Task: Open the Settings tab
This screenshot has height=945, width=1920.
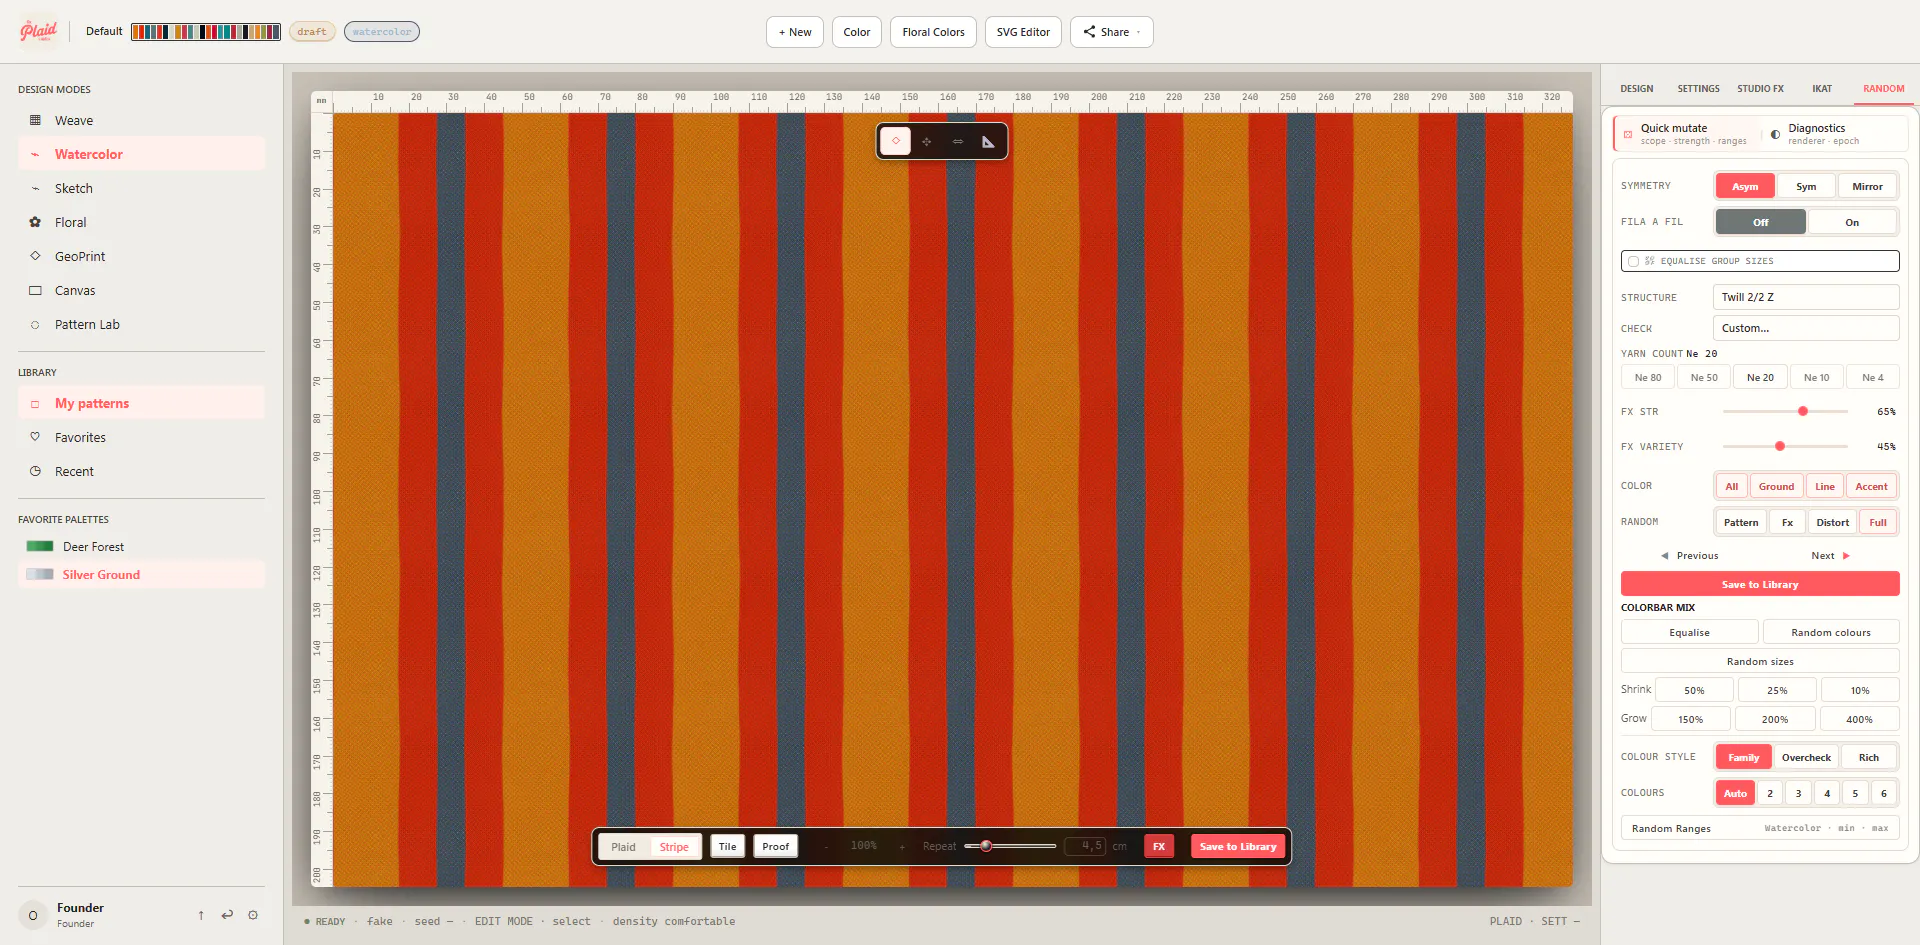Action: pyautogui.click(x=1698, y=89)
